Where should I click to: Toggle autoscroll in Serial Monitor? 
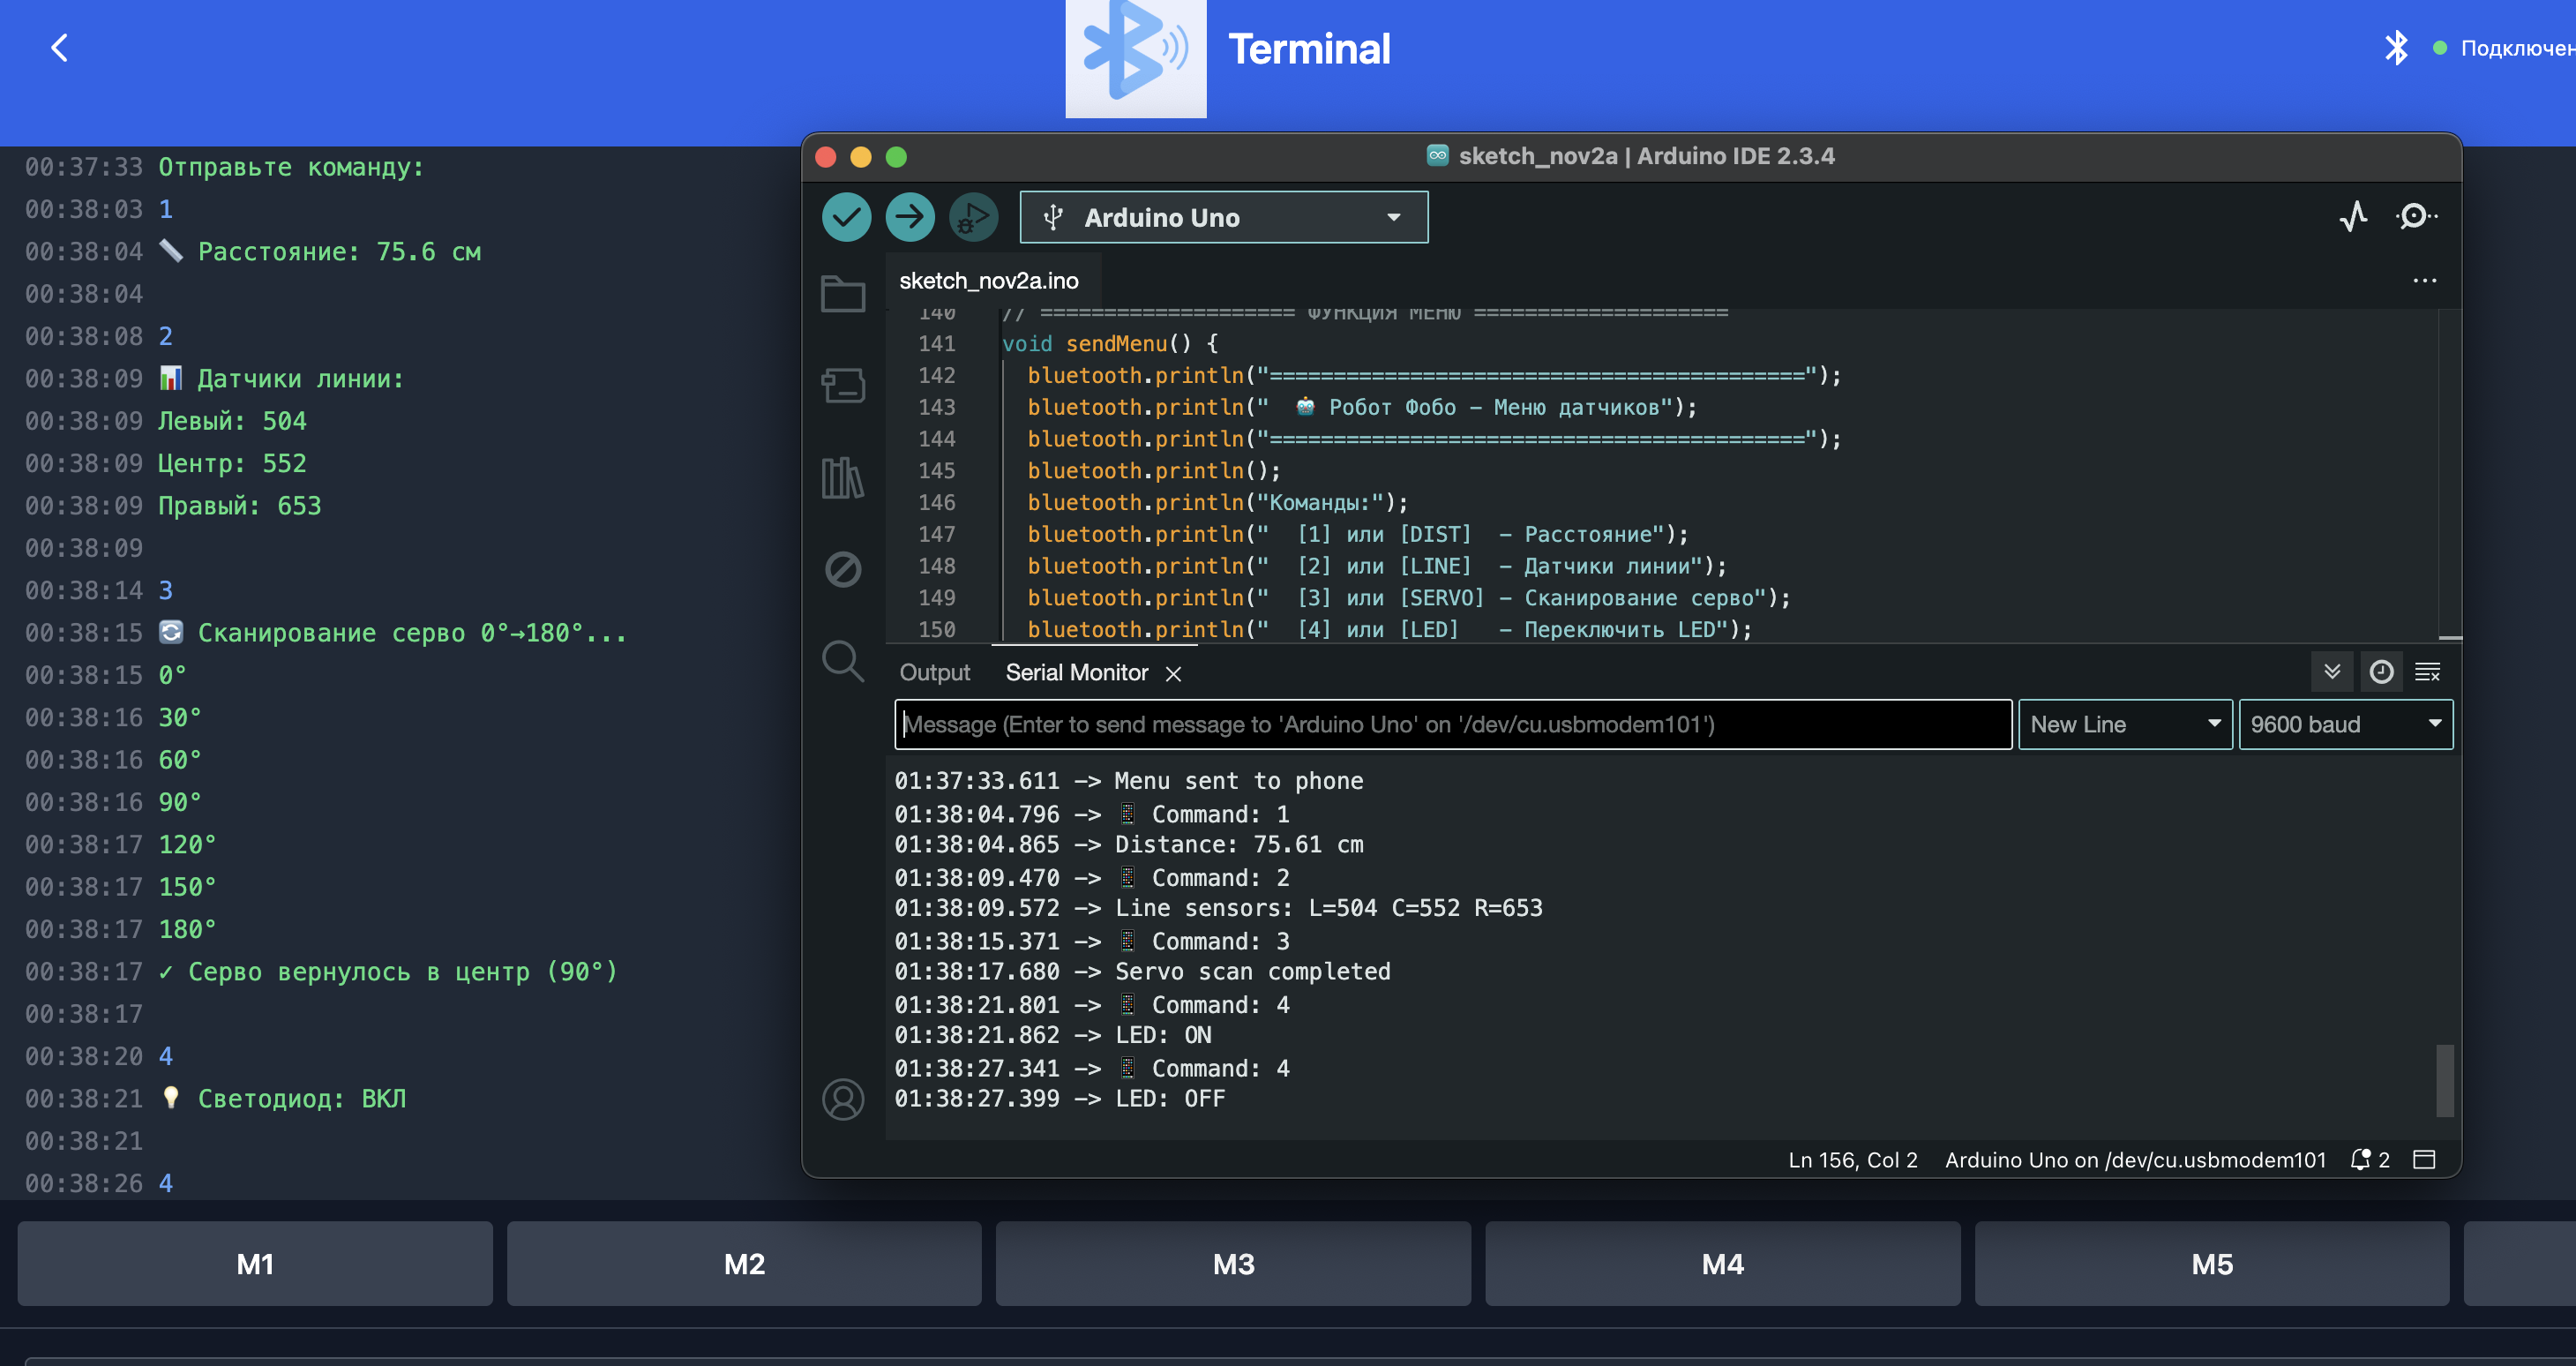2332,672
